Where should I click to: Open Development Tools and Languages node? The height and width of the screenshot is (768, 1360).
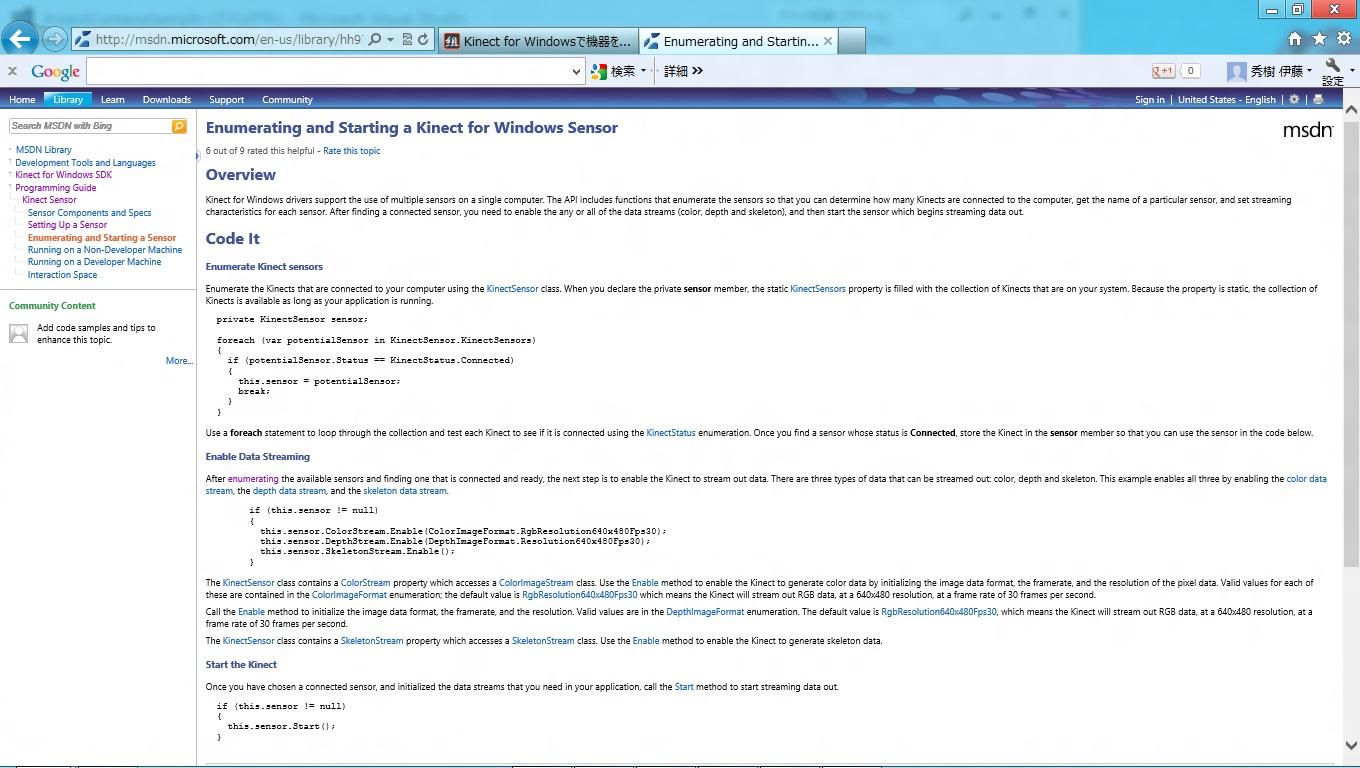click(x=85, y=163)
